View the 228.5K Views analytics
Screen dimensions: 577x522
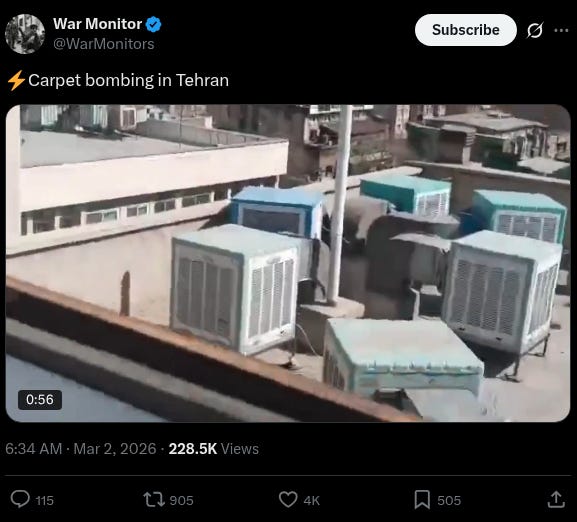[x=213, y=449]
